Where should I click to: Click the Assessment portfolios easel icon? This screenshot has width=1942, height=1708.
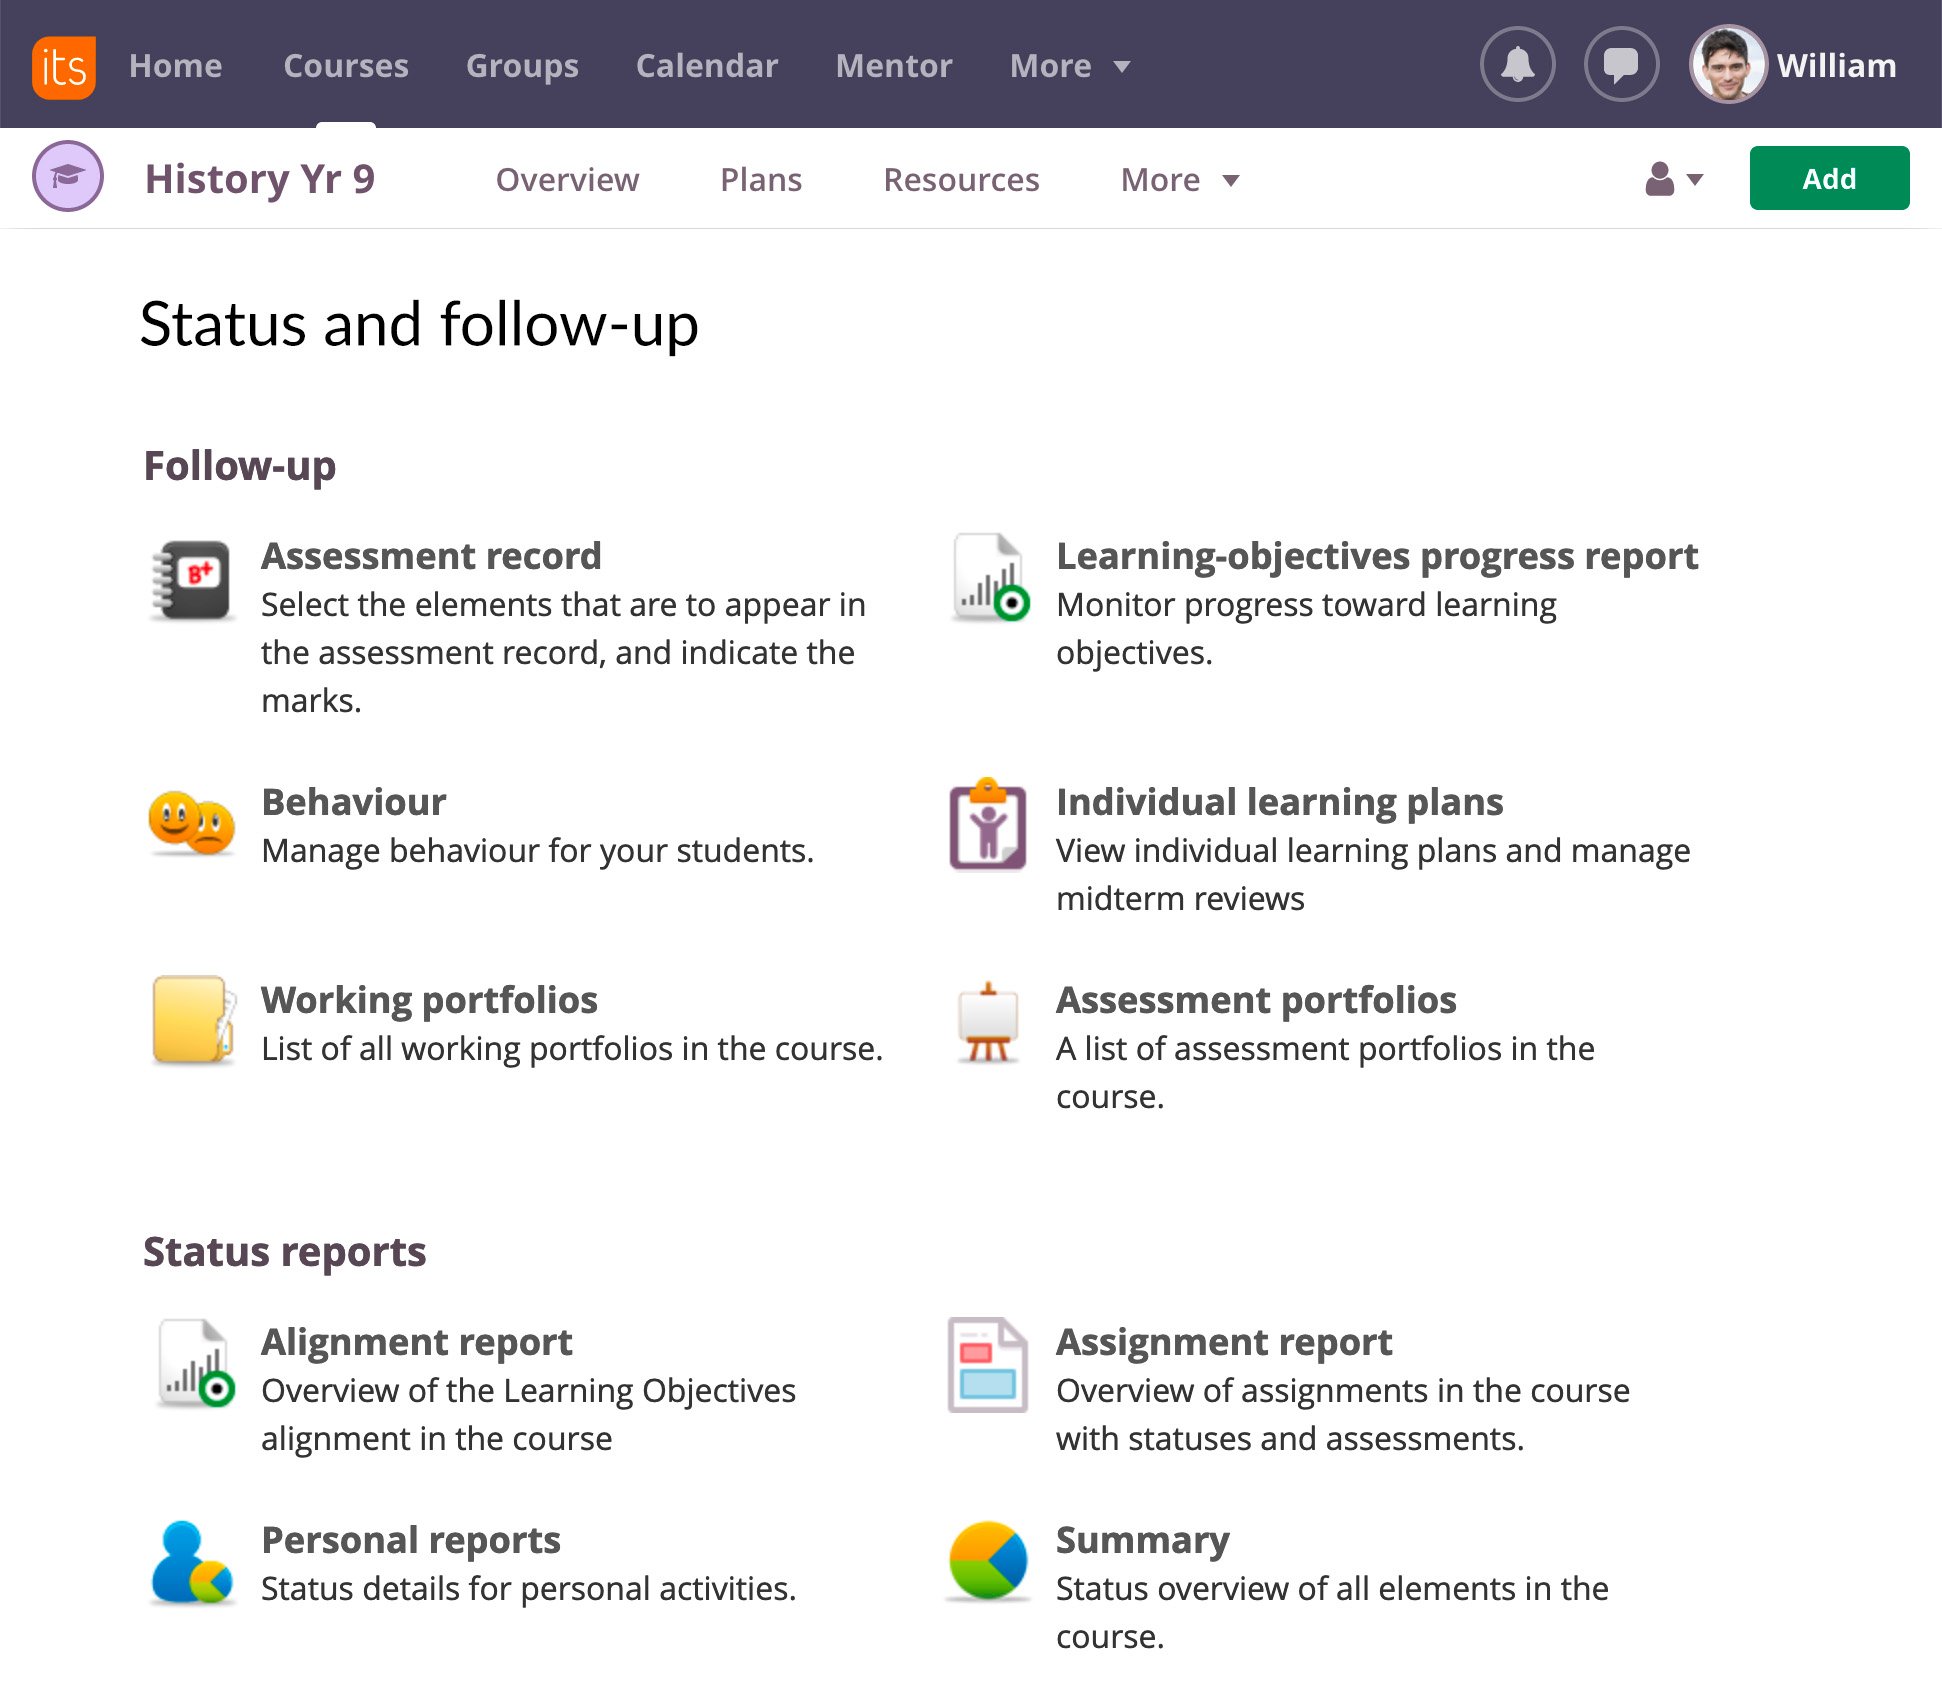987,1022
